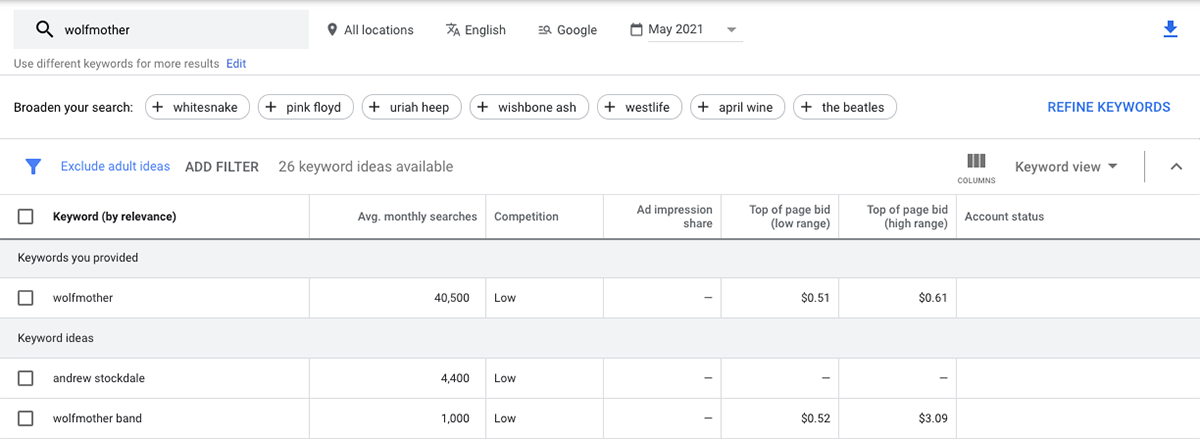
Task: Click into the wolfmother search field
Action: [x=161, y=30]
